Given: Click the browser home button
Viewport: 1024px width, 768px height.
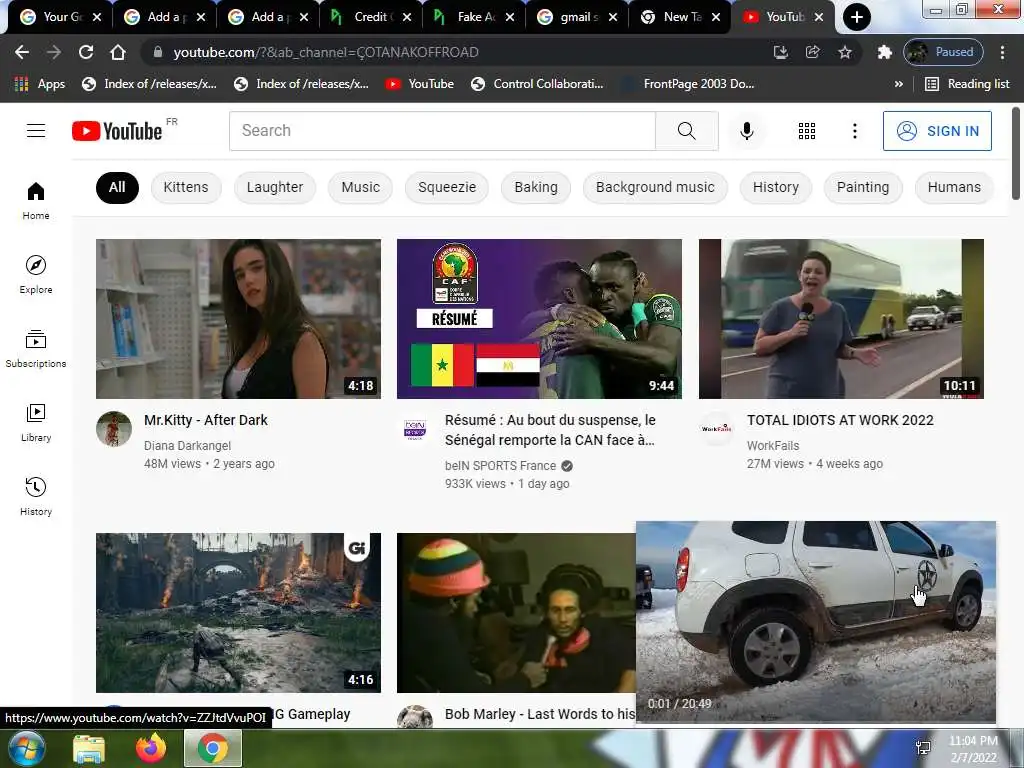Looking at the screenshot, I should pyautogui.click(x=118, y=52).
